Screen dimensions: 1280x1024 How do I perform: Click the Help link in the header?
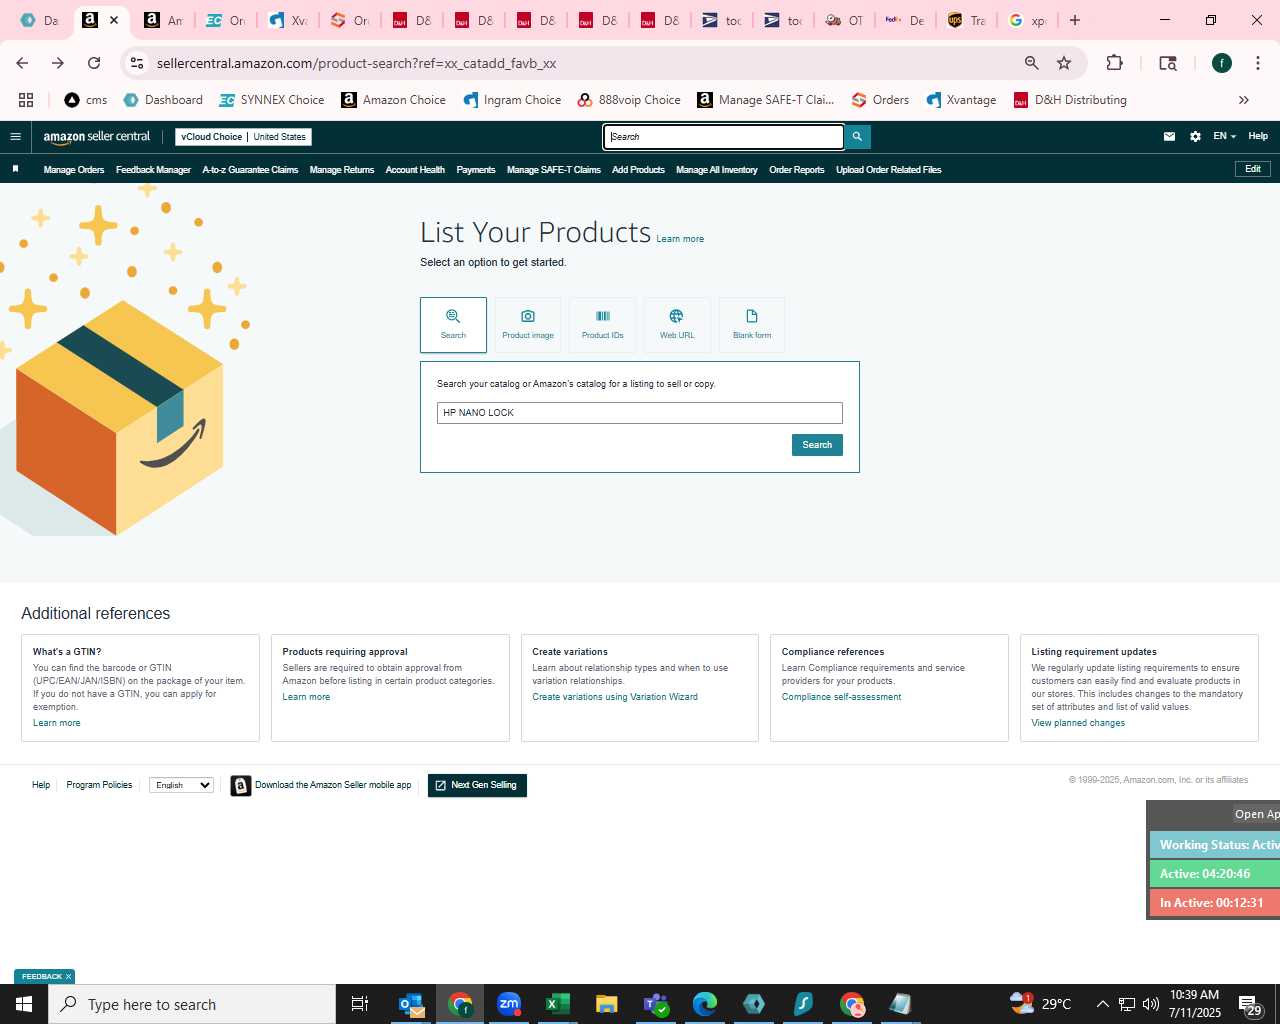[x=1258, y=136]
